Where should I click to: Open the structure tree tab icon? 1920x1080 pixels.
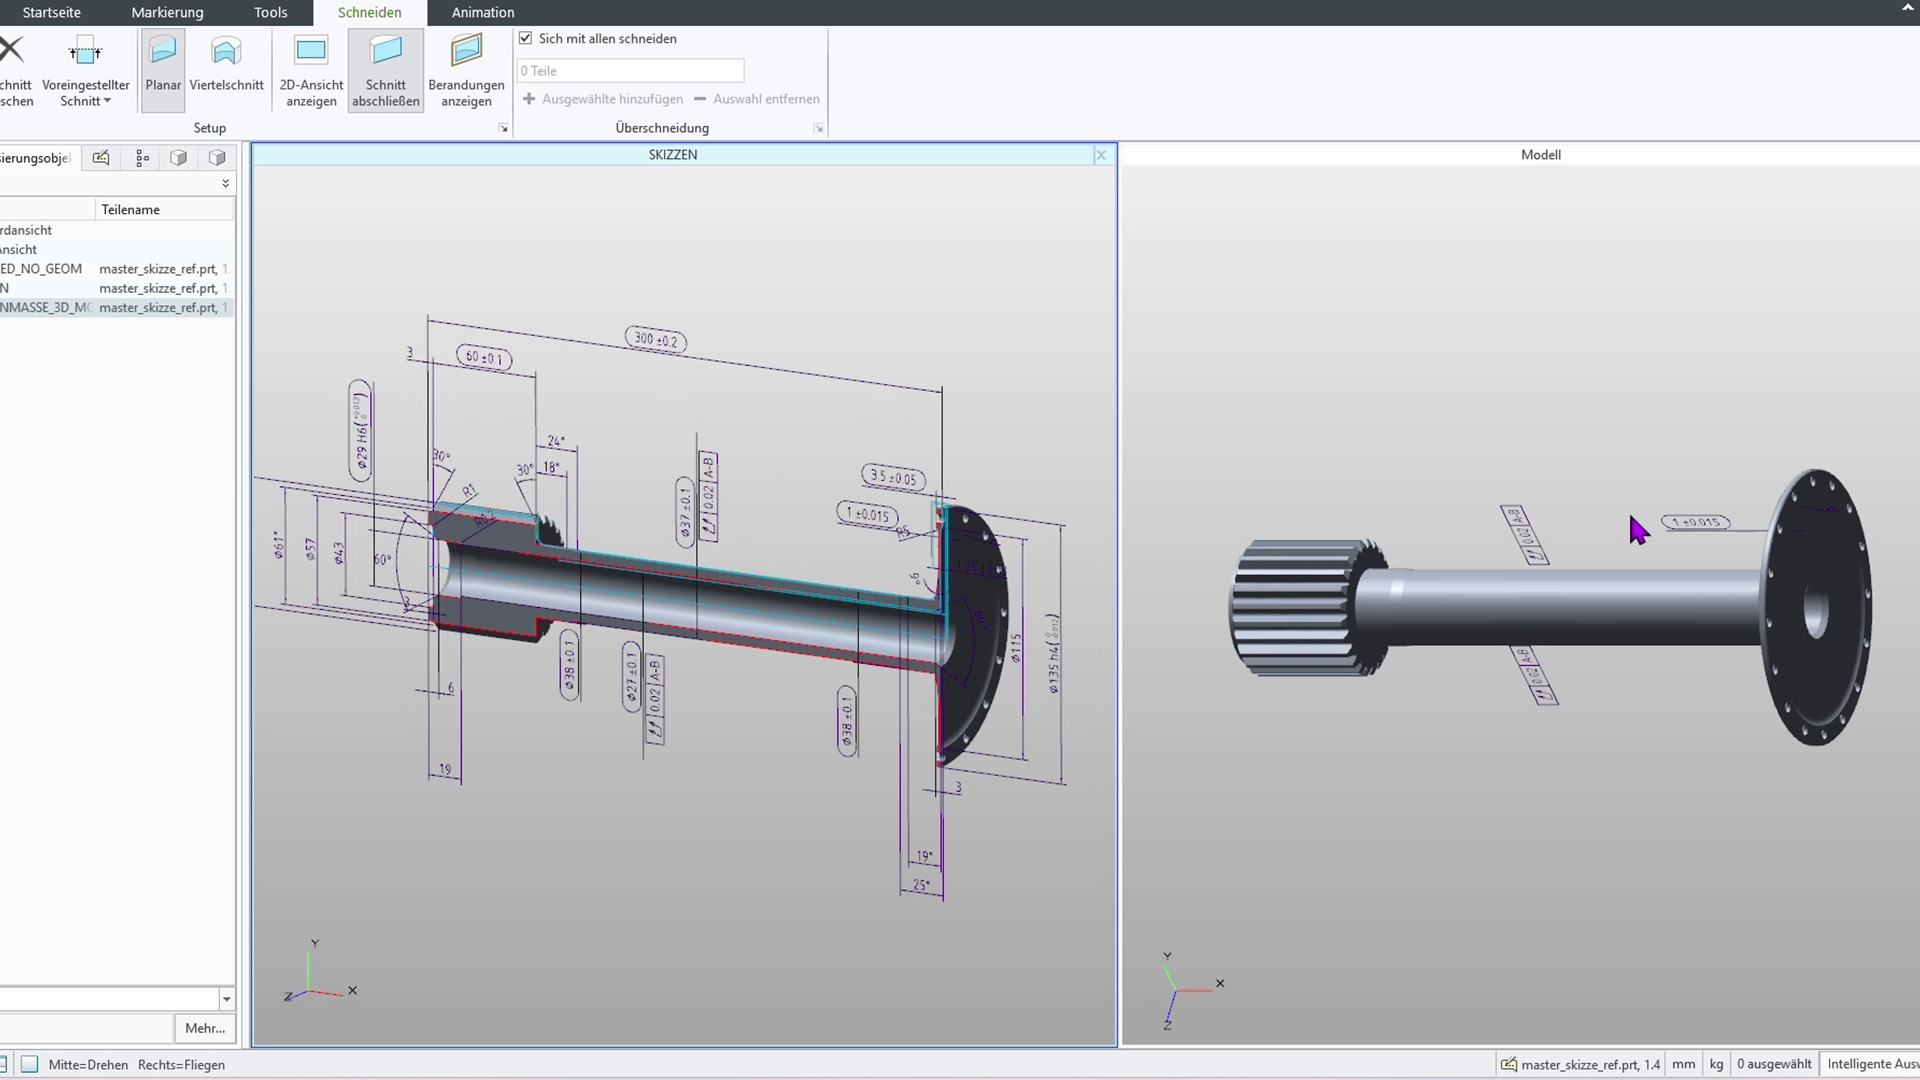142,158
